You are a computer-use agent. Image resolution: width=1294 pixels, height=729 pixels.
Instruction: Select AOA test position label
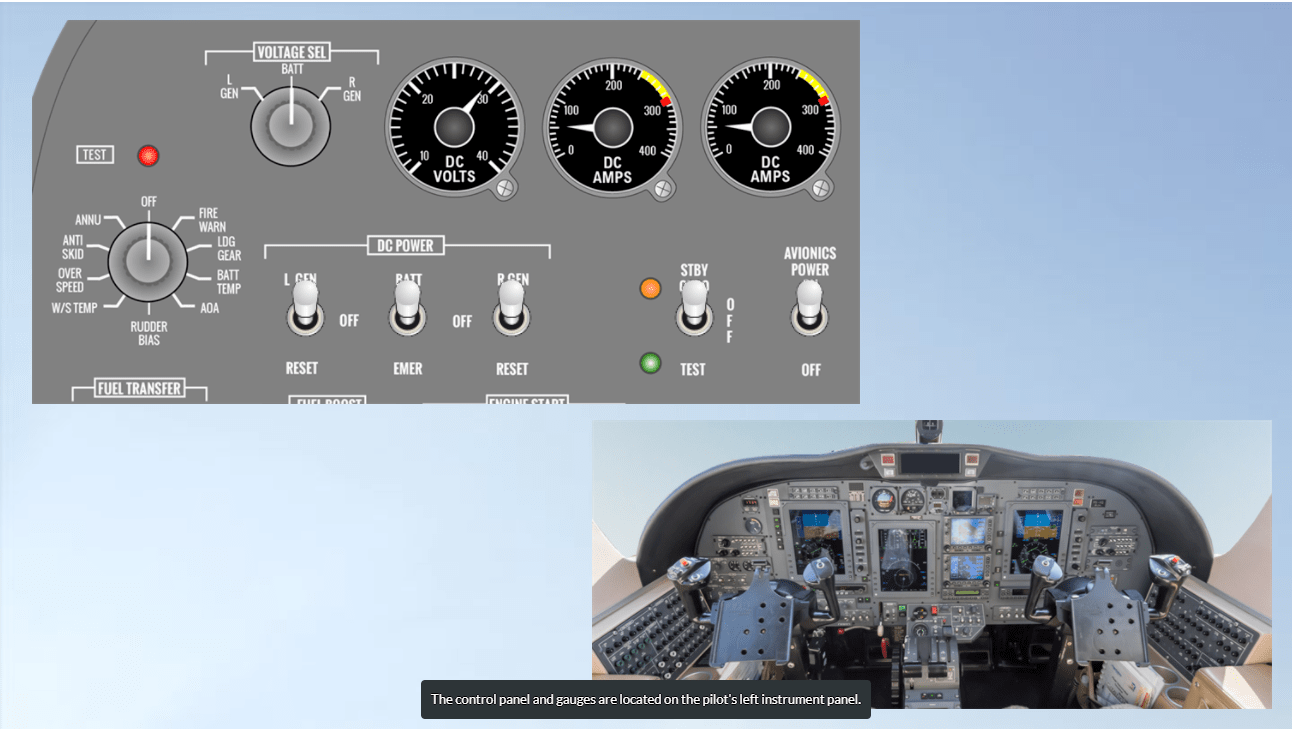[x=209, y=308]
